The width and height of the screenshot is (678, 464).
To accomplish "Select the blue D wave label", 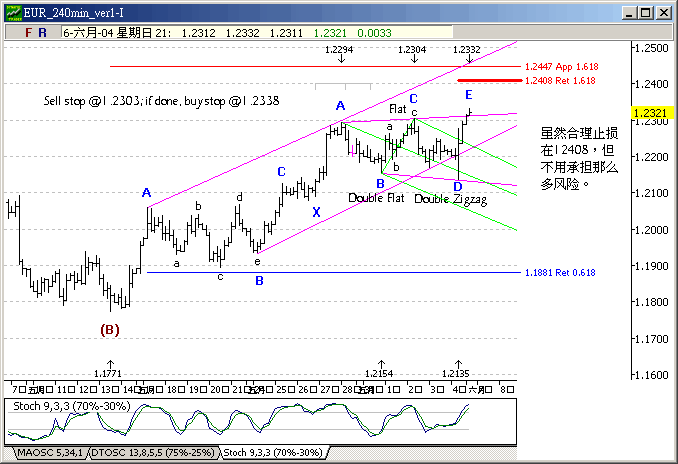I will (x=458, y=186).
